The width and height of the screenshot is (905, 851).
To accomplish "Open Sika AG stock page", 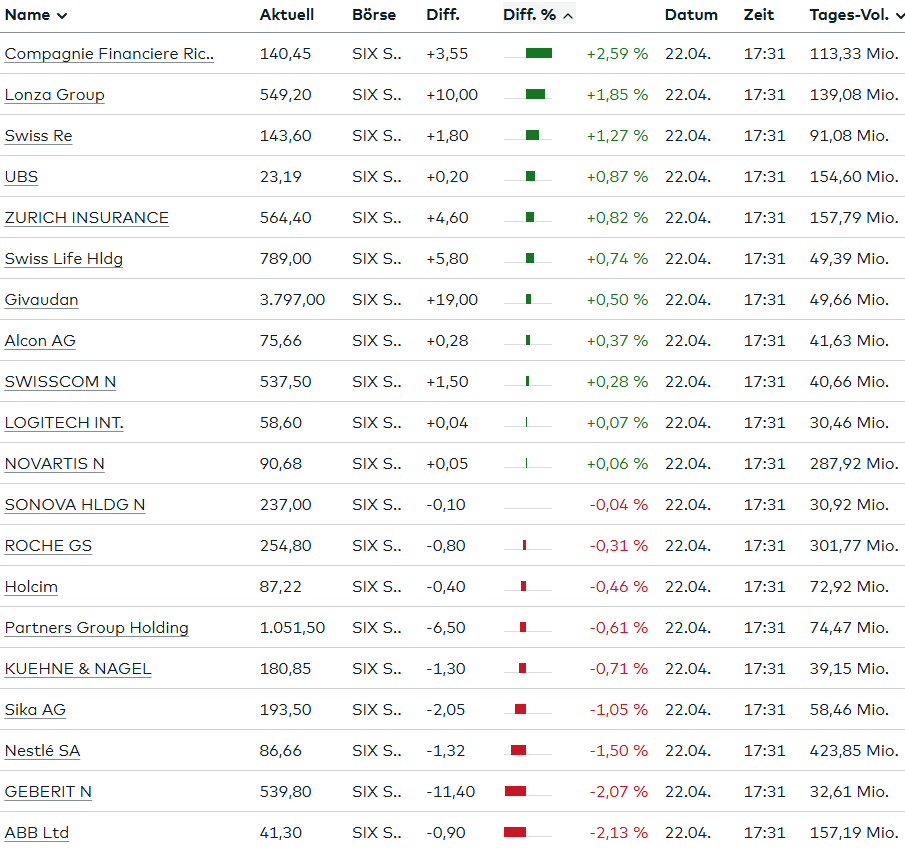I will coord(35,710).
